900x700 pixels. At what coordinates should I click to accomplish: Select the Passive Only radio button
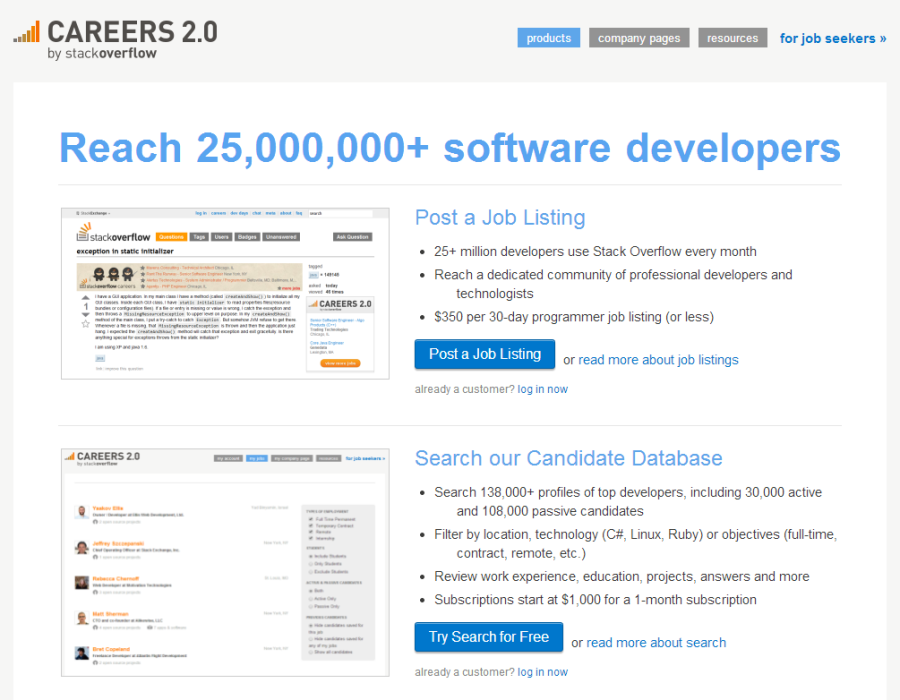click(310, 606)
